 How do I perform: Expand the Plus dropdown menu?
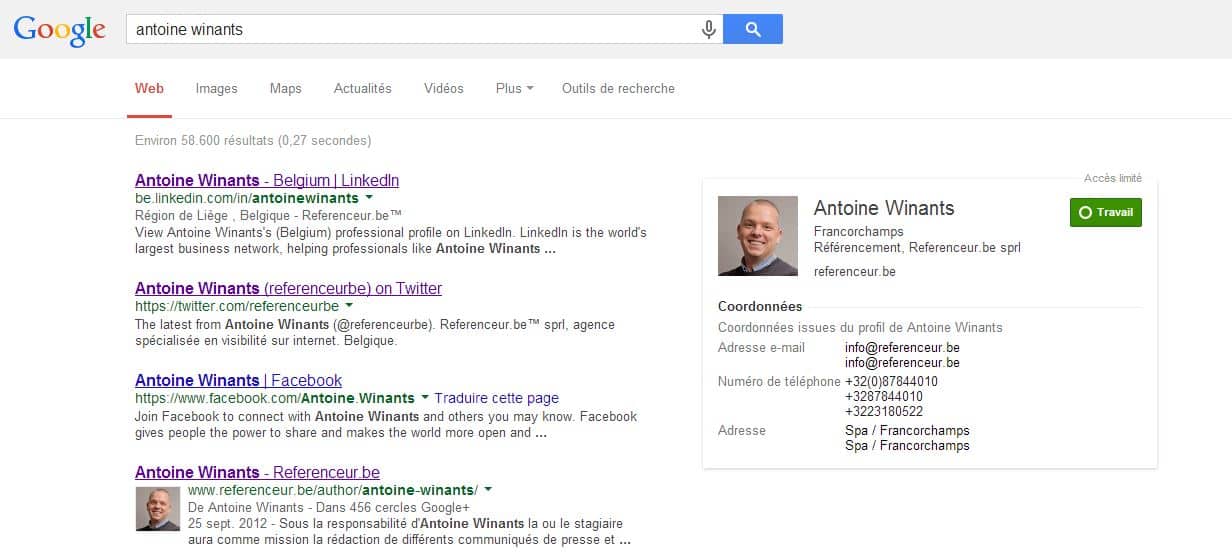coord(514,88)
